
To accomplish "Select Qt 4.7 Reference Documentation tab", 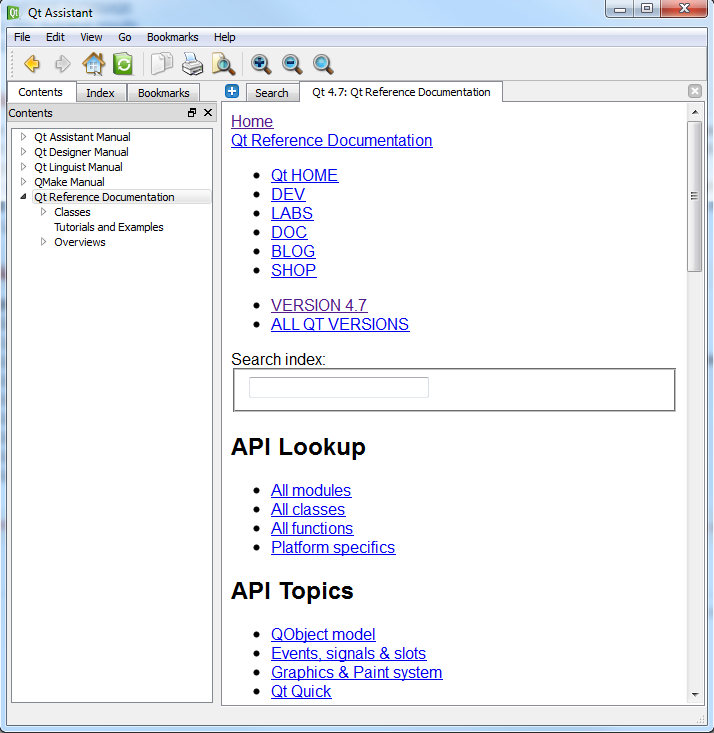I will point(401,92).
